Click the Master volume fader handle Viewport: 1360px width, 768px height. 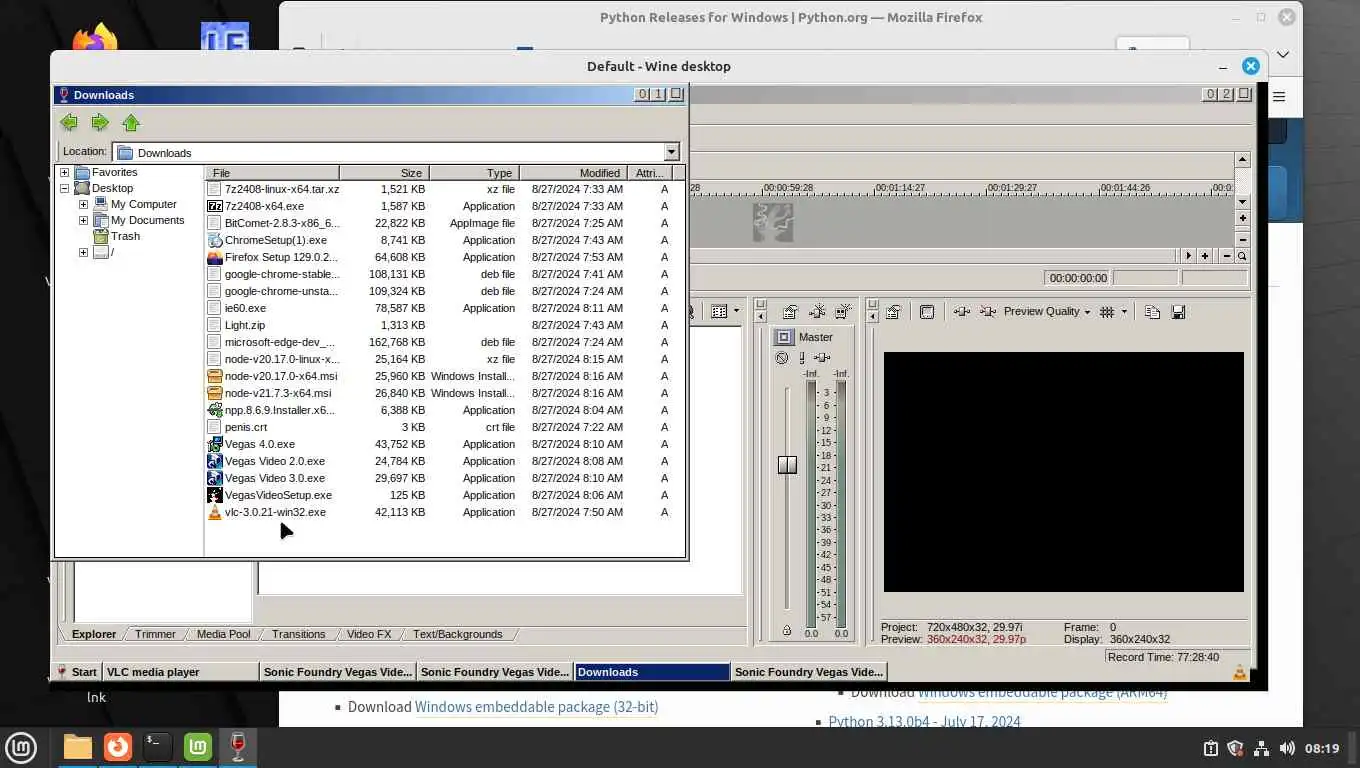(x=787, y=465)
